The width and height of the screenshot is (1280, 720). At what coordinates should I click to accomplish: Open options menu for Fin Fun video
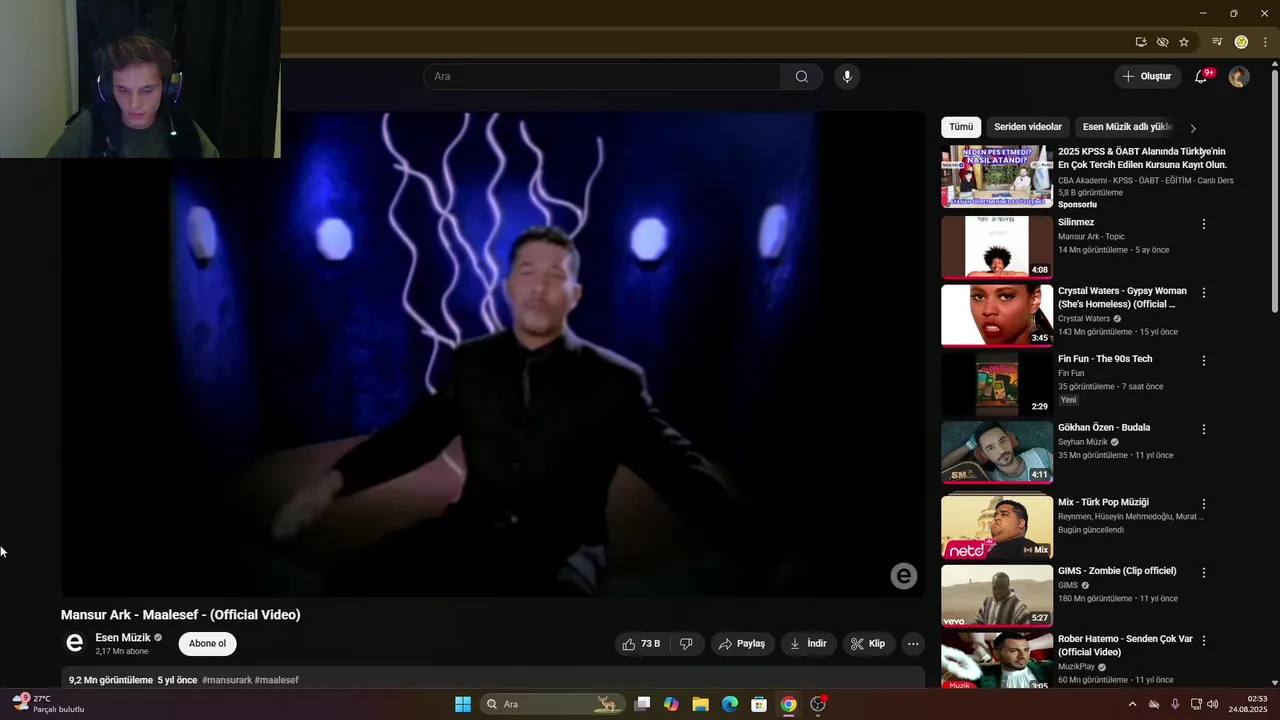pos(1204,361)
